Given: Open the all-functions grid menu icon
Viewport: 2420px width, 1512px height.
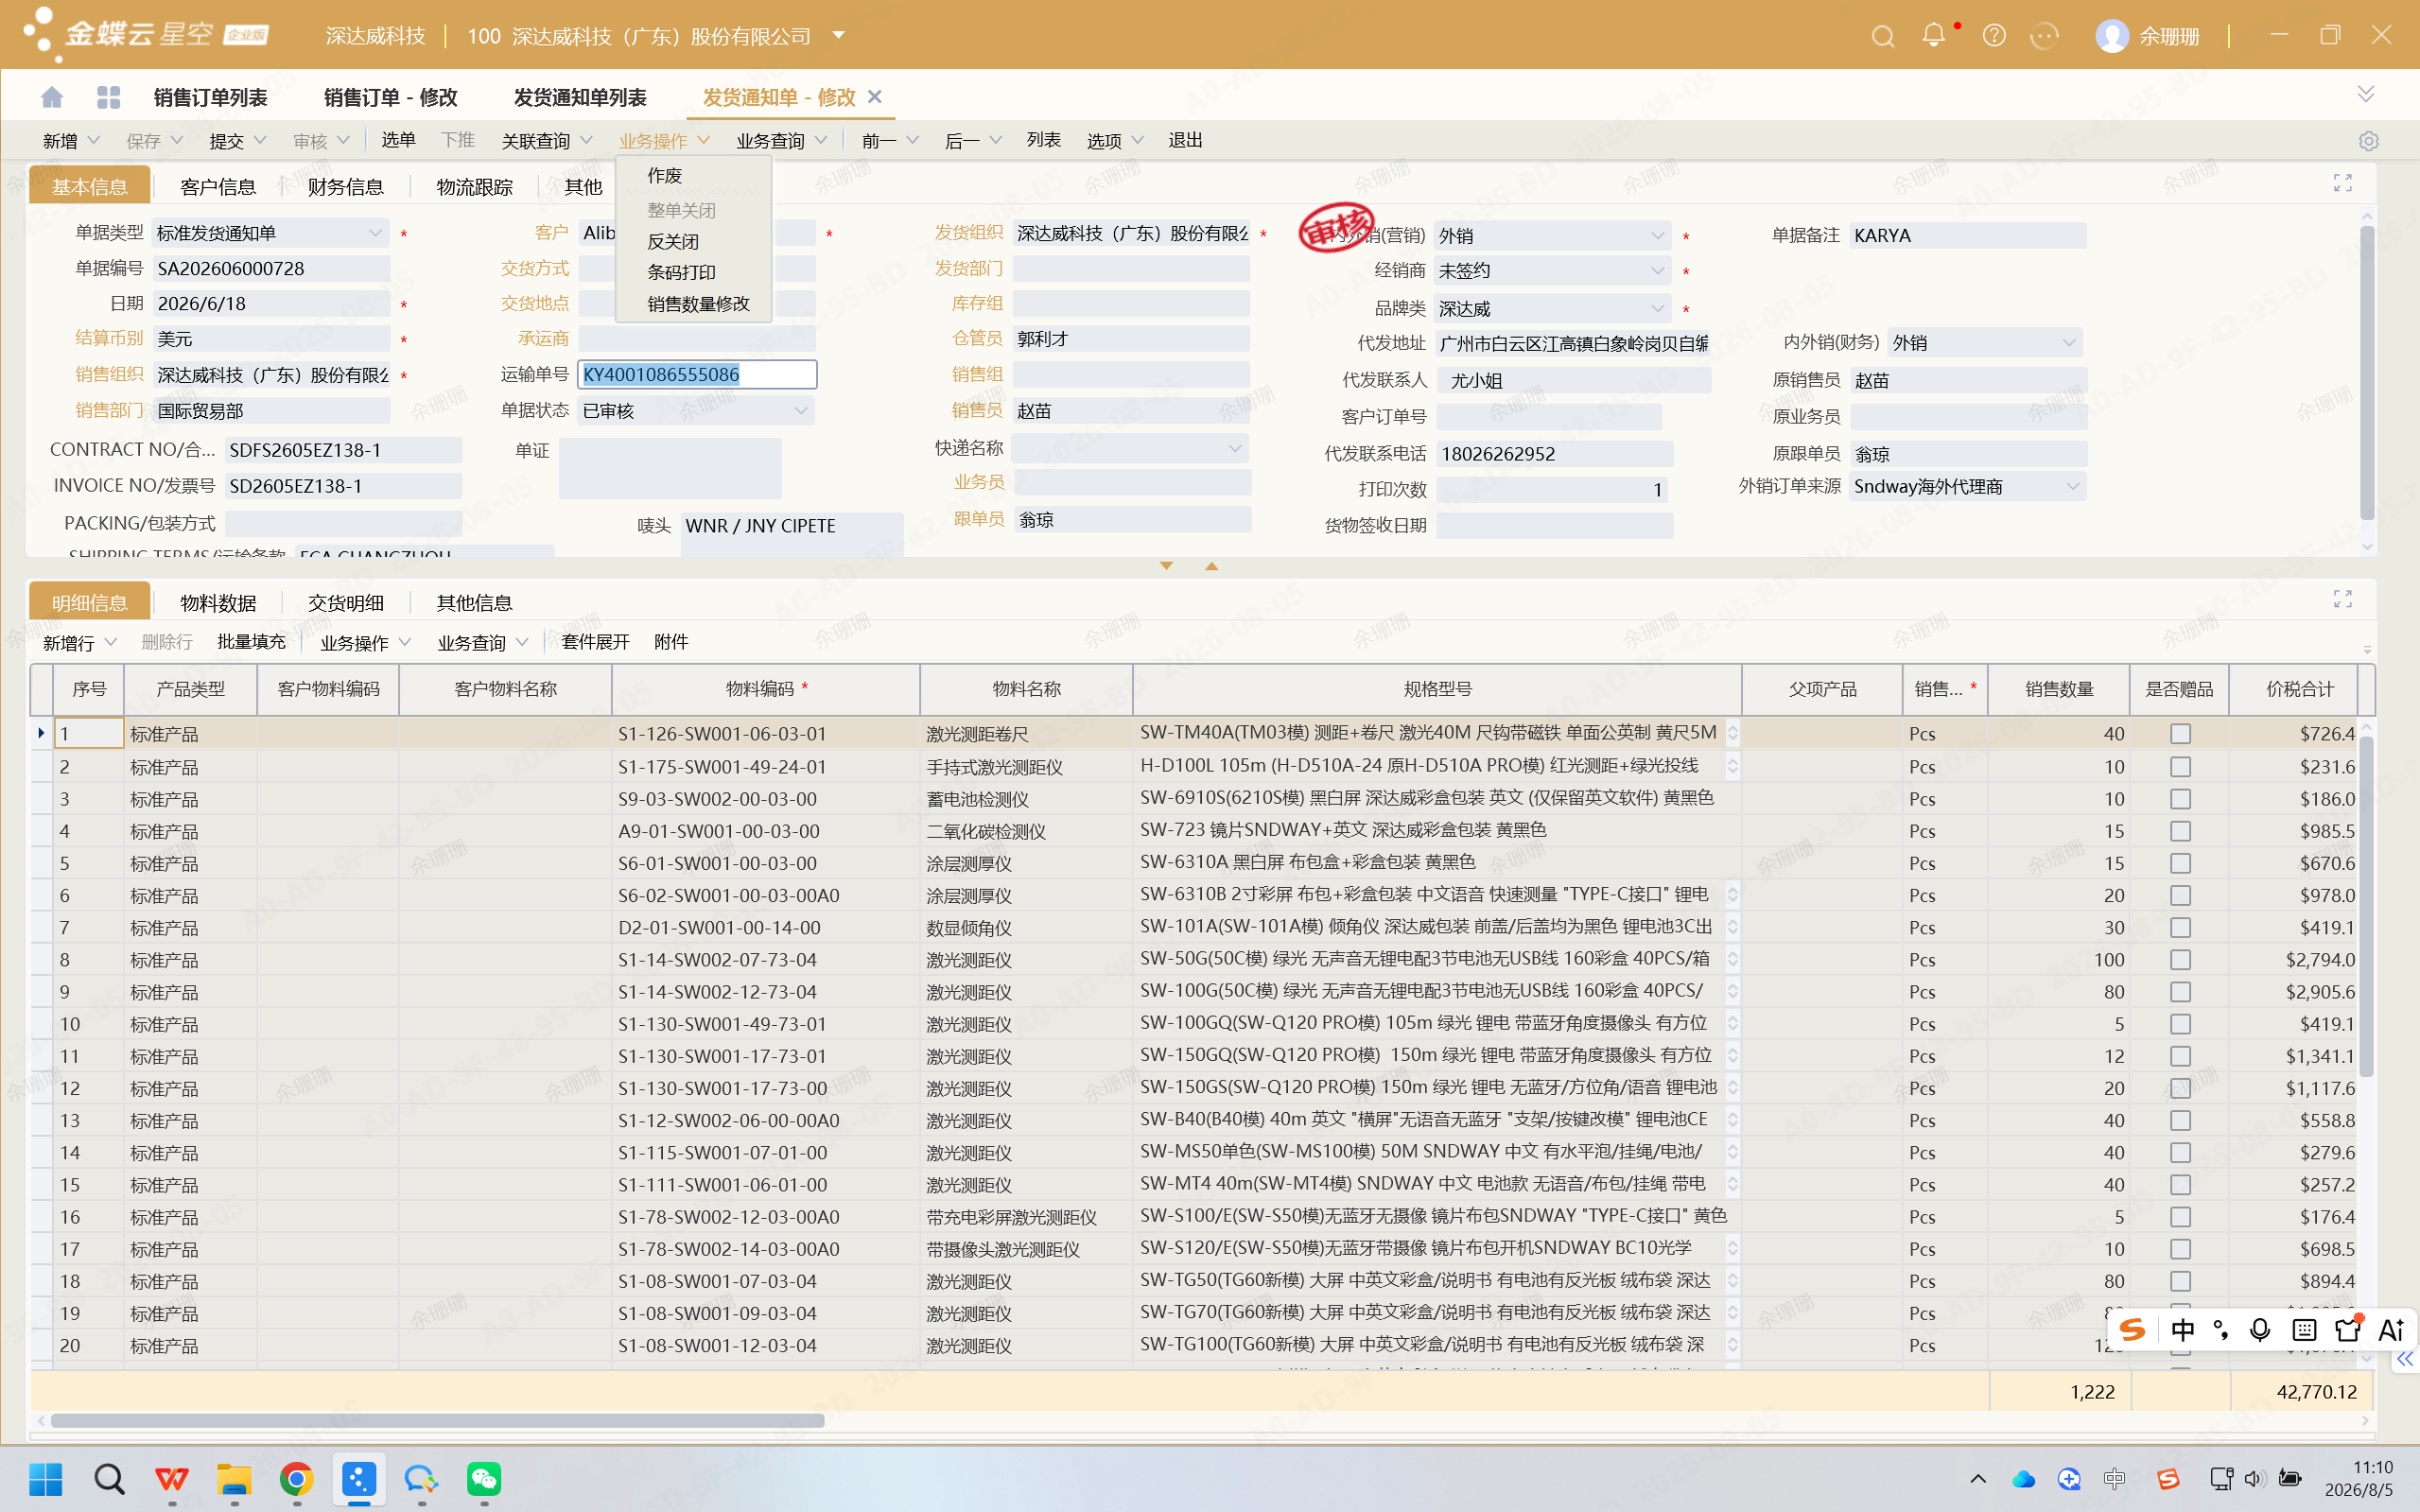Looking at the screenshot, I should [x=108, y=97].
